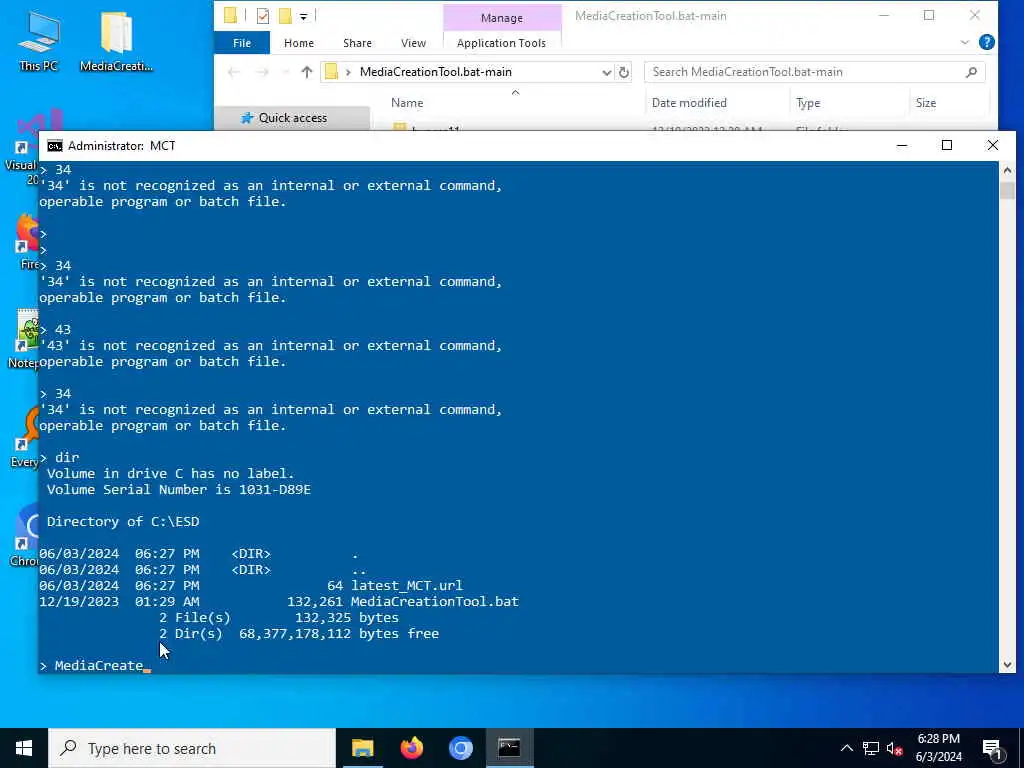Open File Explorer from the taskbar
The width and height of the screenshot is (1024, 768).
tap(362, 748)
